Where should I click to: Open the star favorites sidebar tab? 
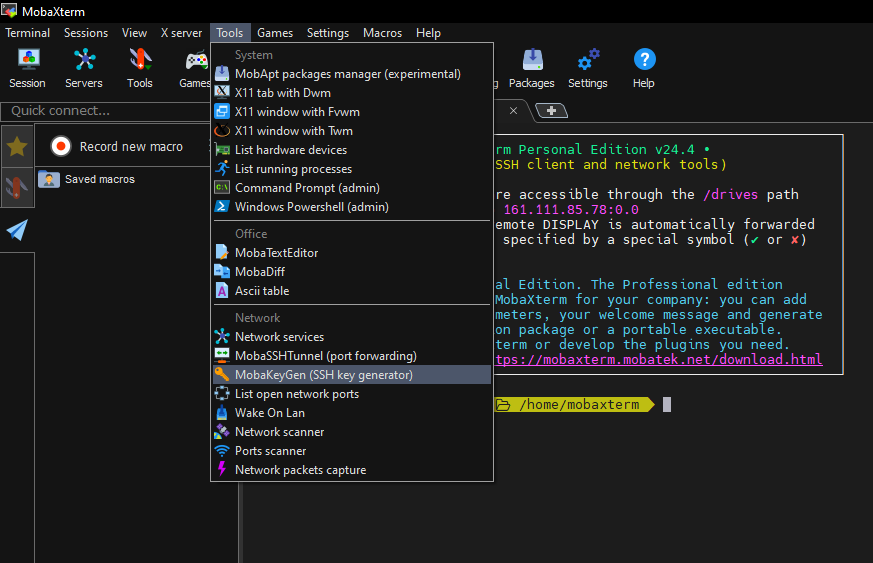17,146
